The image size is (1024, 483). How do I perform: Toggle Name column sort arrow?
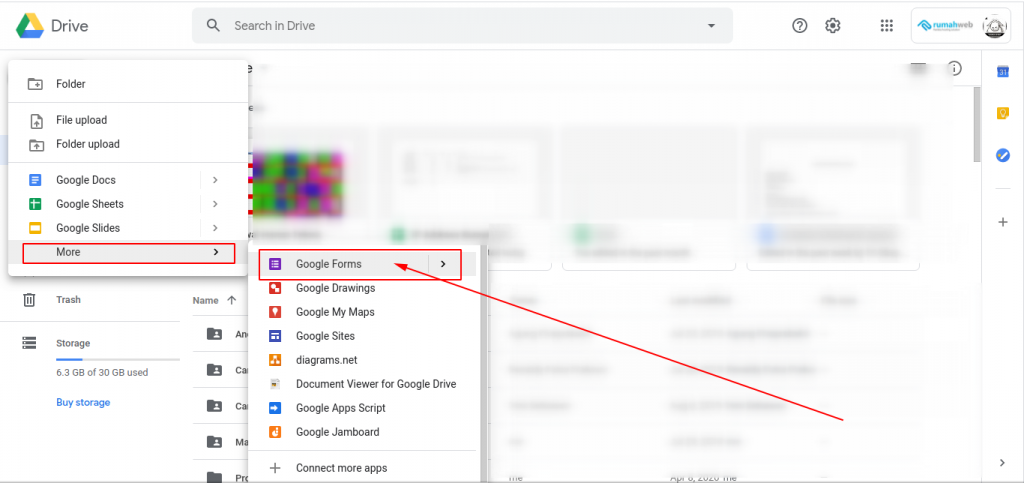pyautogui.click(x=231, y=301)
